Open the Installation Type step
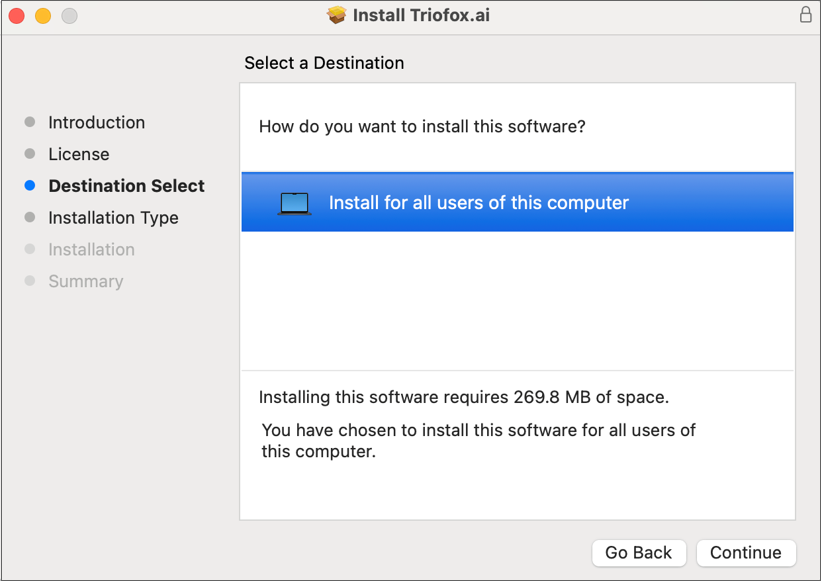The width and height of the screenshot is (821, 581). tap(114, 218)
